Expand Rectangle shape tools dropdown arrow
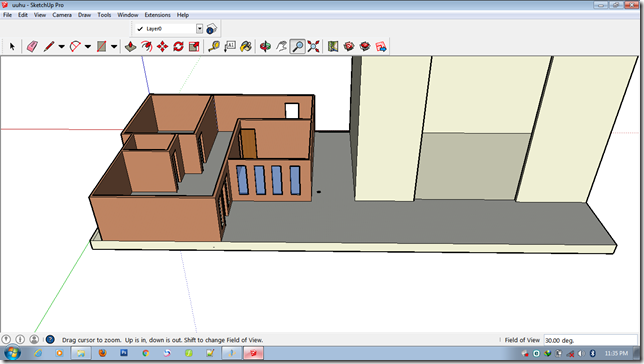644x364 pixels. 114,46
